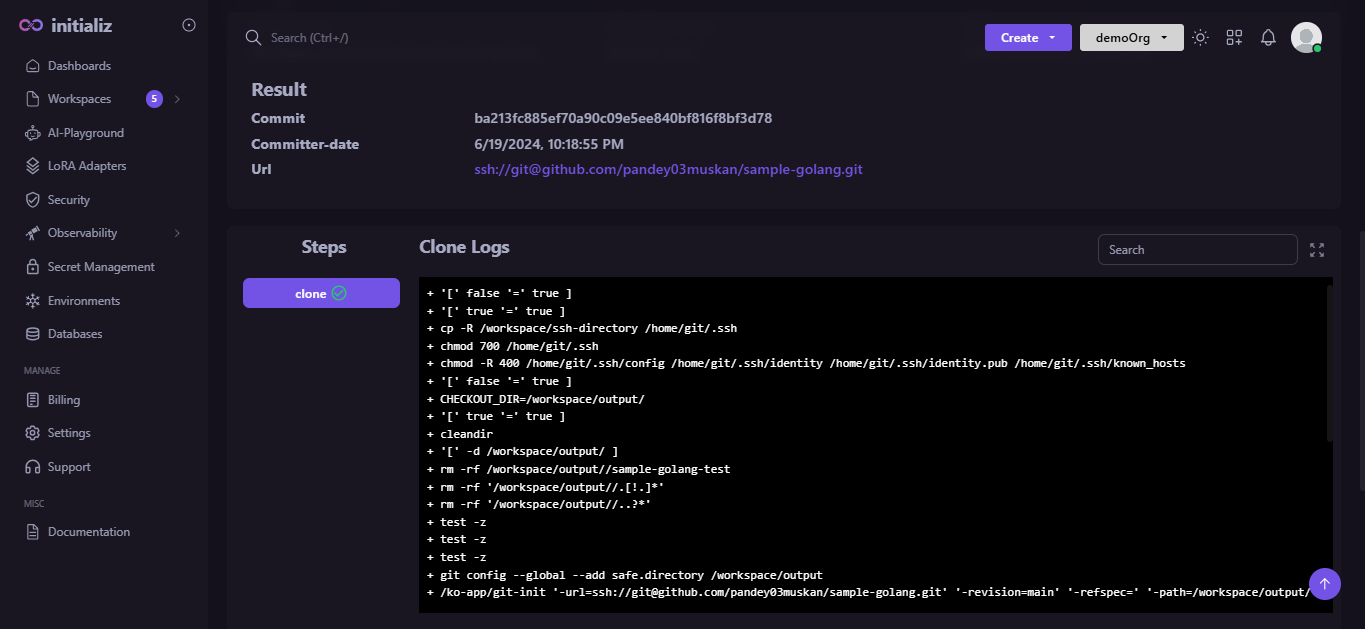Select the clone step button
This screenshot has width=1365, height=629.
[x=321, y=293]
